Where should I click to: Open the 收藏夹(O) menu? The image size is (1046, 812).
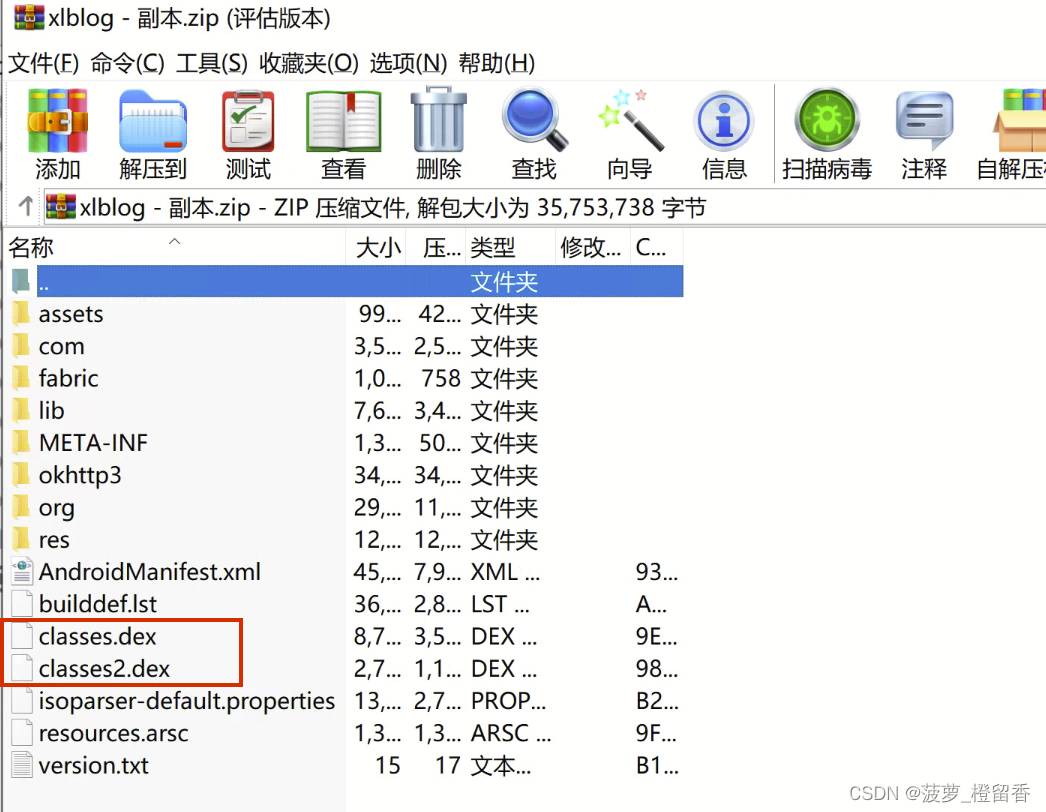(309, 63)
